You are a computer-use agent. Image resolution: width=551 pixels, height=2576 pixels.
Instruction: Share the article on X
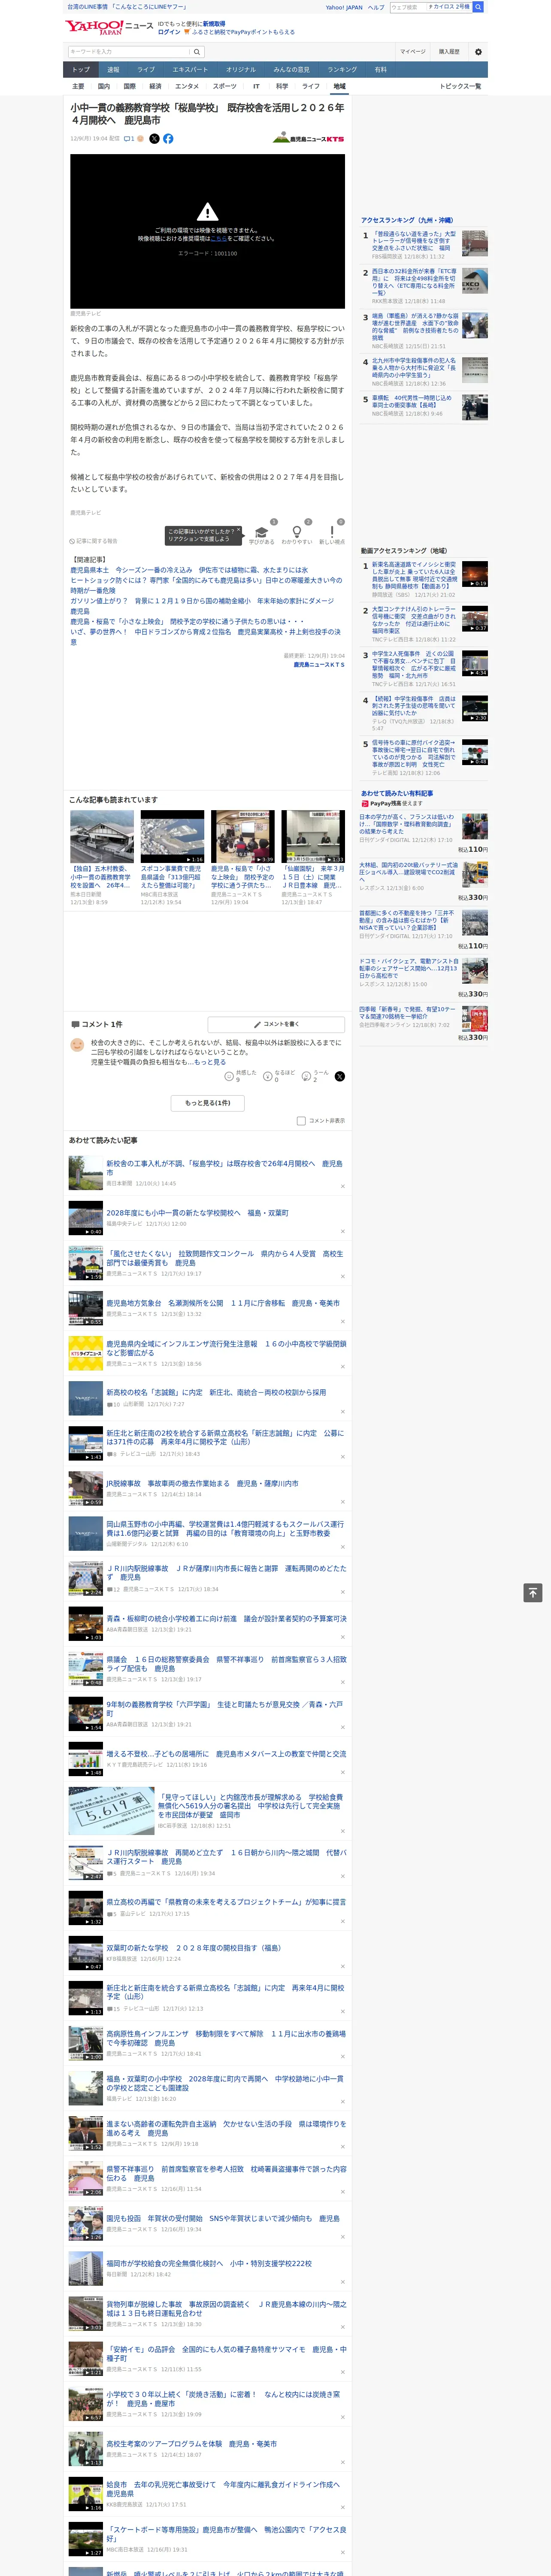pyautogui.click(x=154, y=139)
